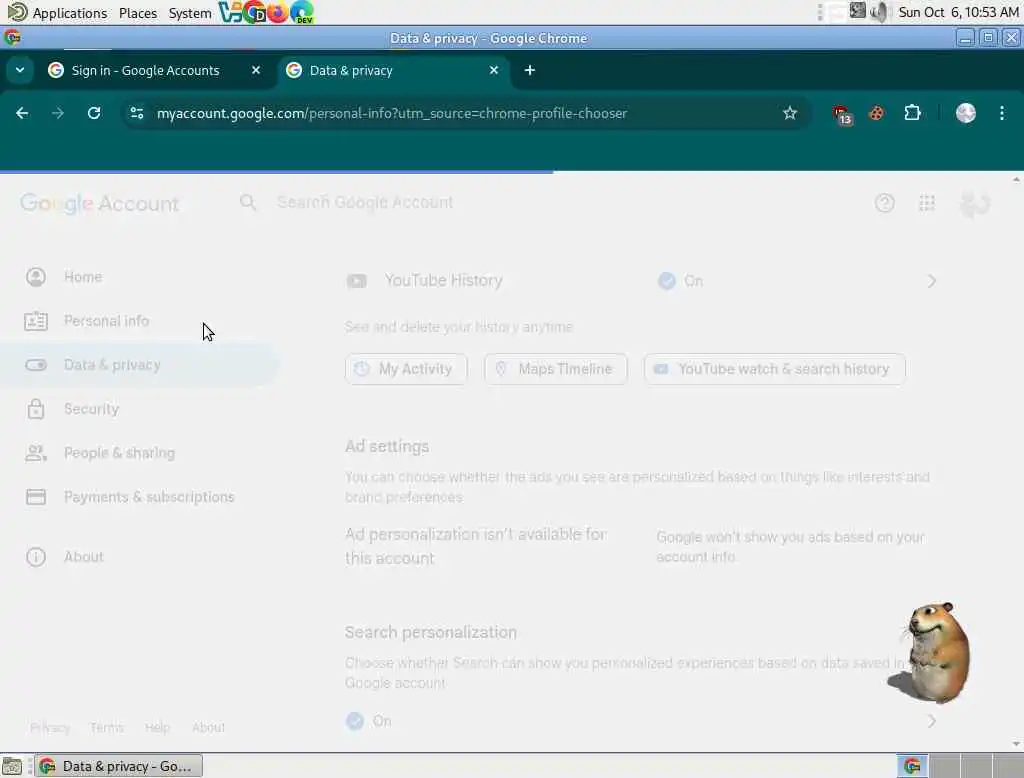Open the Chrome profile avatar
1024x778 pixels.
click(x=965, y=113)
